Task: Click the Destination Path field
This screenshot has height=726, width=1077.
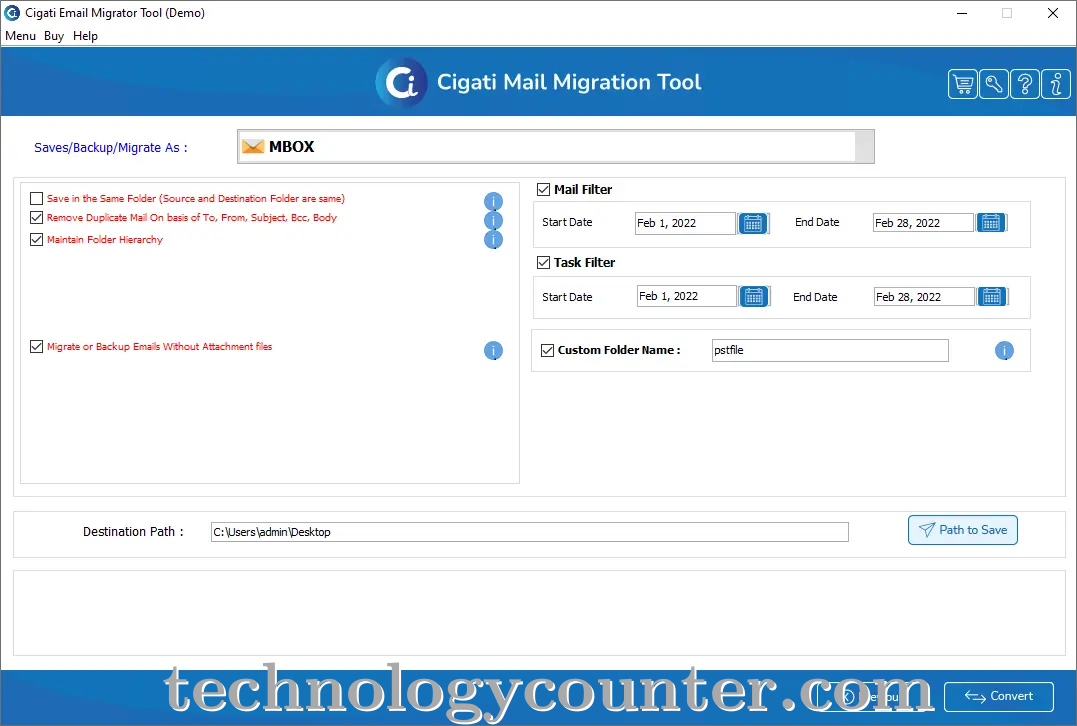Action: pyautogui.click(x=530, y=532)
